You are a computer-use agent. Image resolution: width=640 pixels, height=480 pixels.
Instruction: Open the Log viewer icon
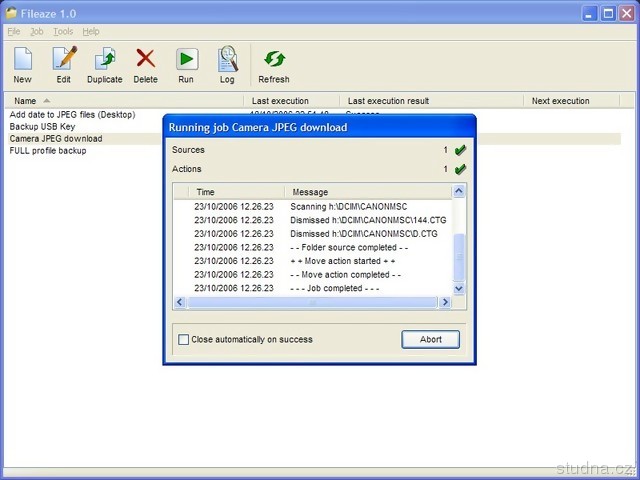227,60
